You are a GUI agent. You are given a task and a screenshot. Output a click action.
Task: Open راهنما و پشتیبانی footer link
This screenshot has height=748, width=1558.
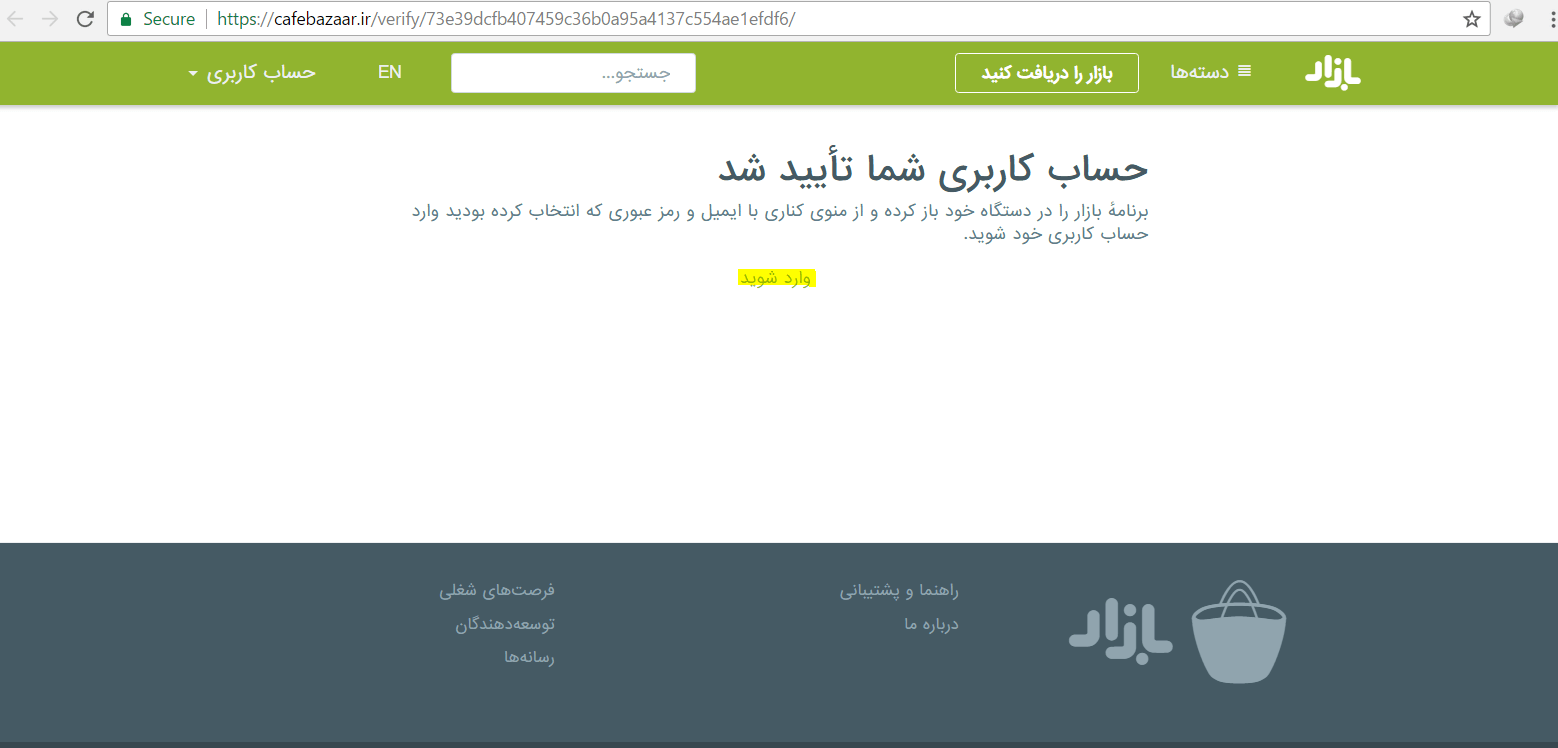(899, 591)
